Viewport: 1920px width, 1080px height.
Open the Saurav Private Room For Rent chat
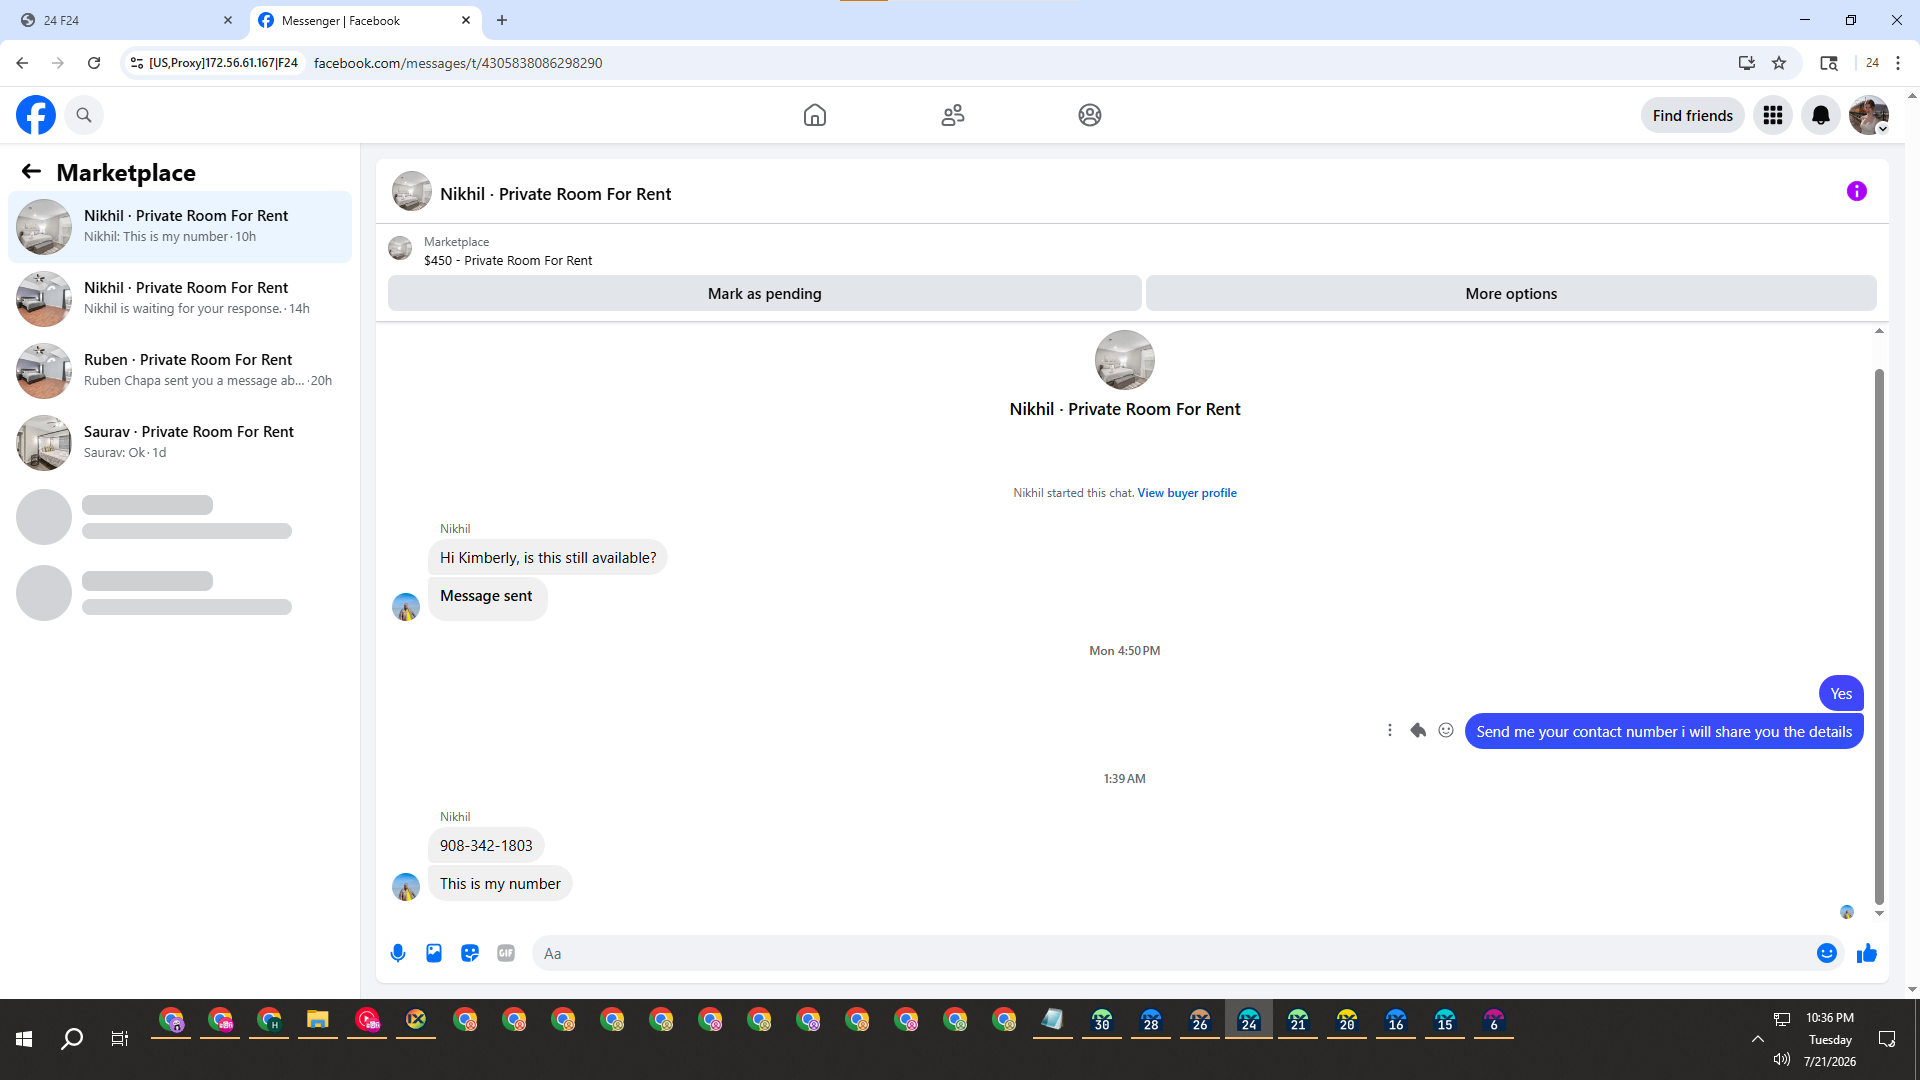tap(180, 443)
